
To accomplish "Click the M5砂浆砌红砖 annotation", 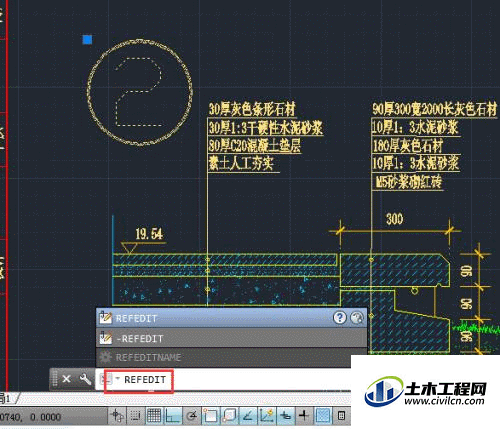I will [x=409, y=182].
